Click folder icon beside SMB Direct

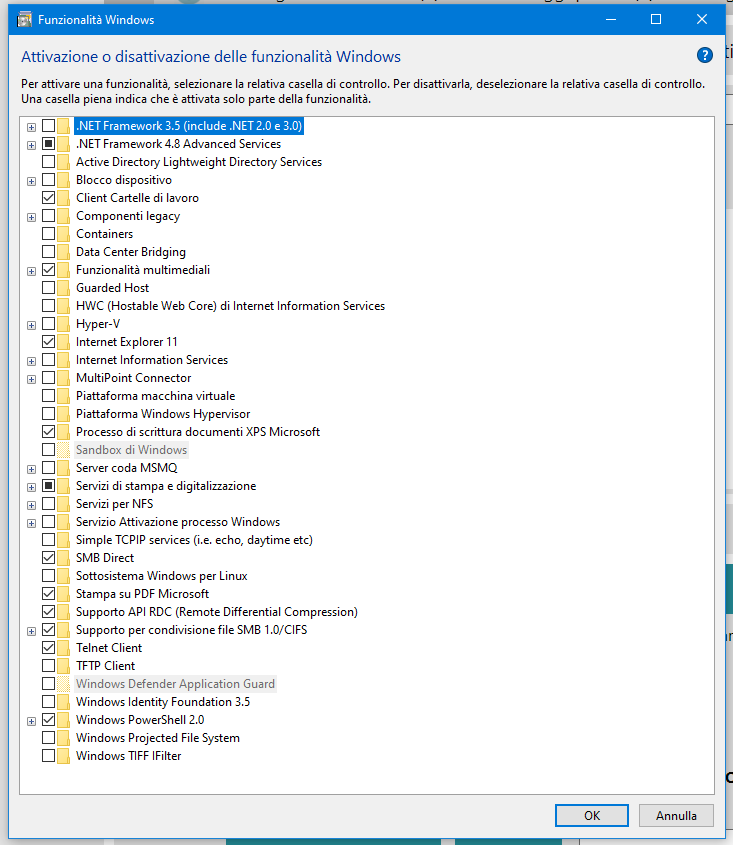[x=64, y=558]
